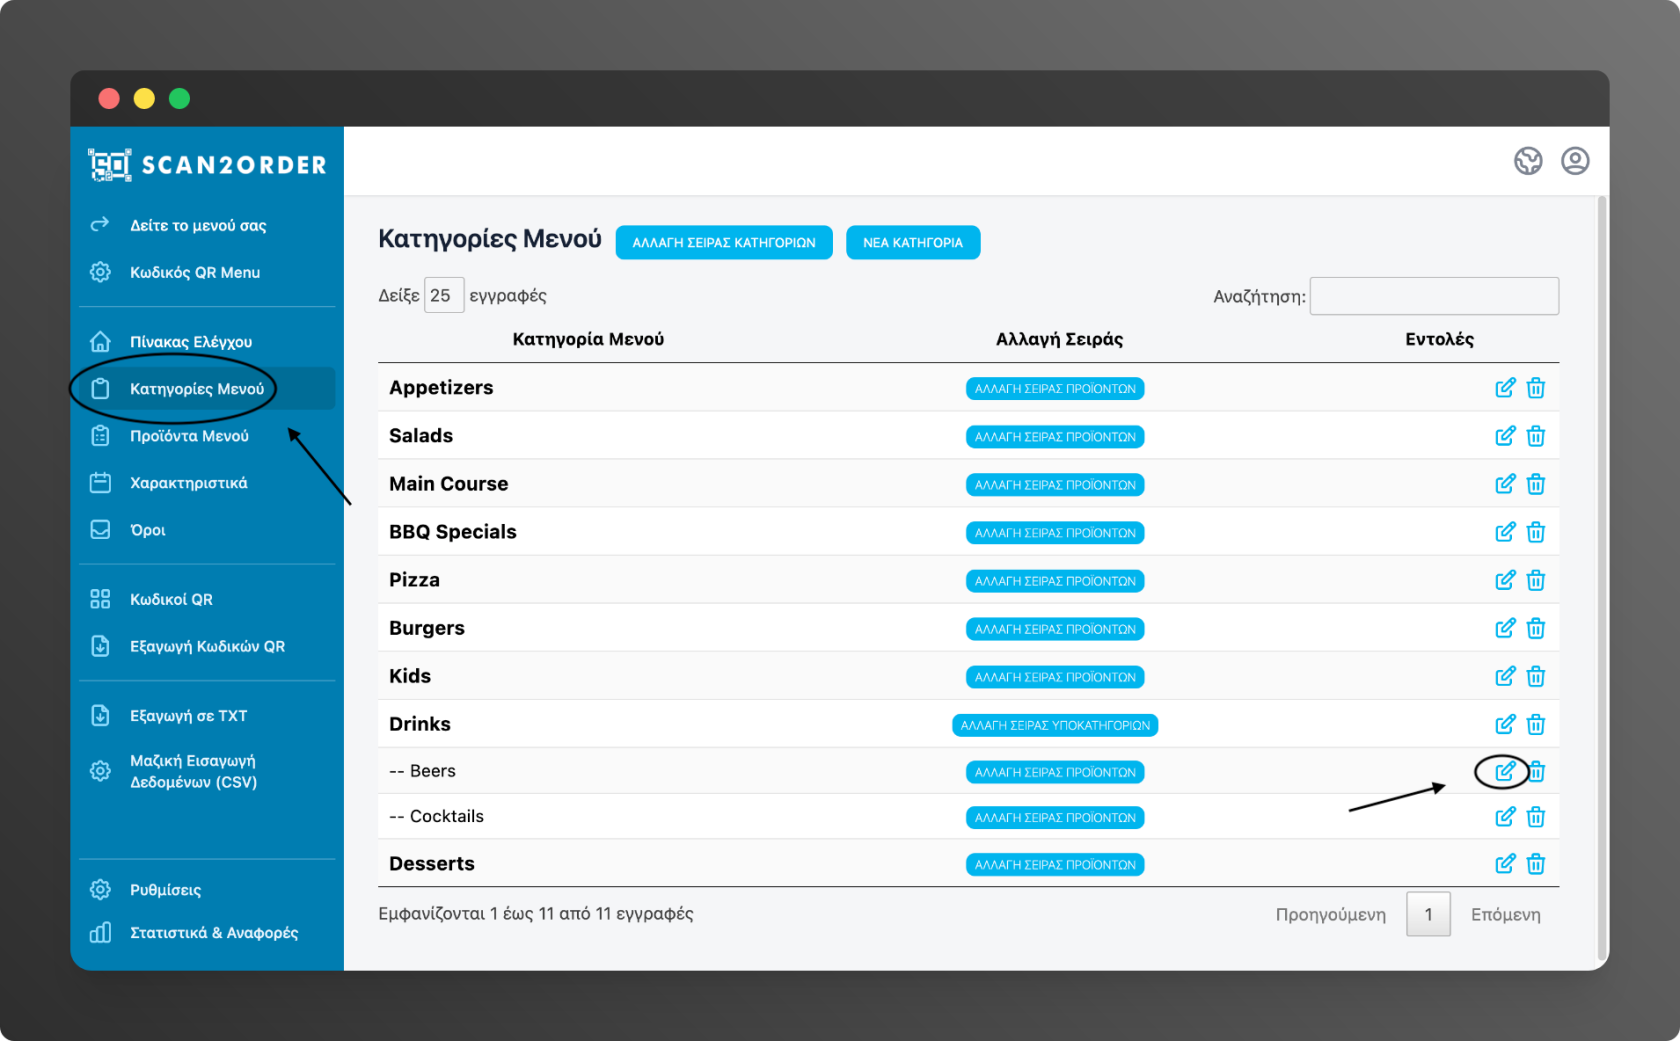Open the user profile icon
Screen dimensions: 1680x1041
pos(1575,161)
